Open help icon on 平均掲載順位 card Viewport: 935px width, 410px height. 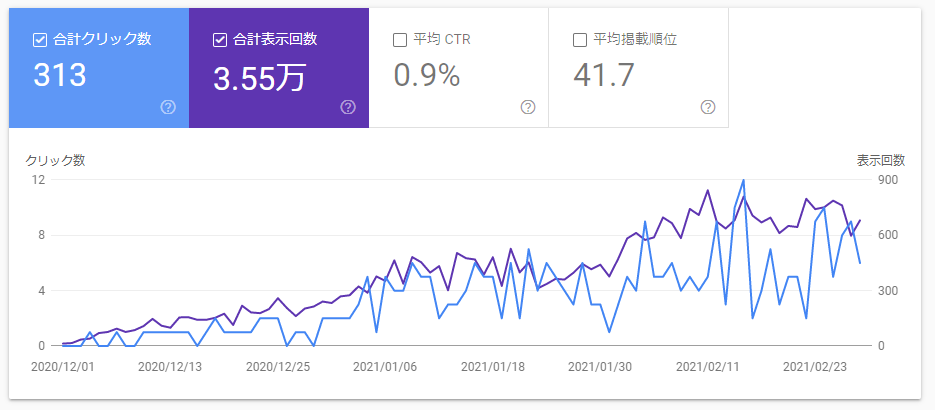708,107
